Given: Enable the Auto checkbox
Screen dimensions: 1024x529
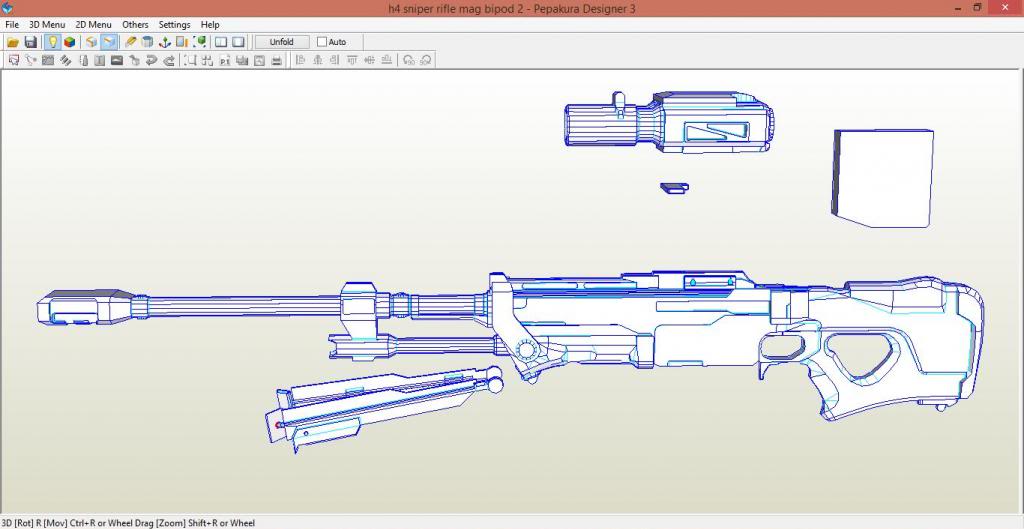Looking at the screenshot, I should [x=322, y=42].
